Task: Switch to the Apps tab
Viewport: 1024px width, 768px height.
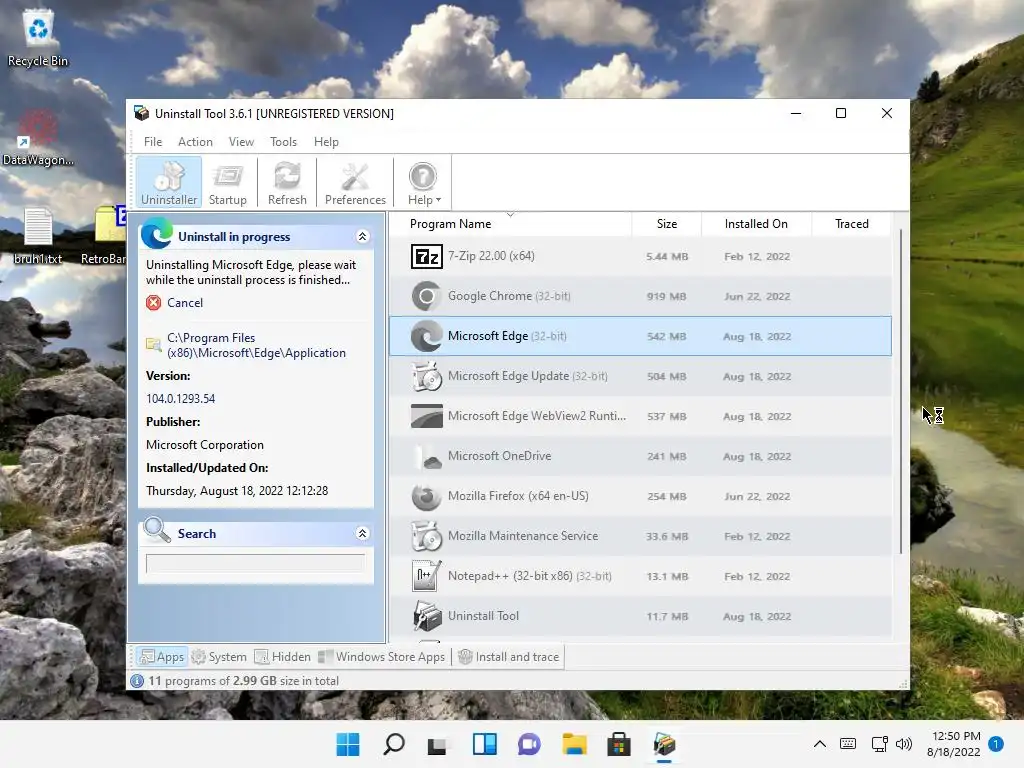Action: [162, 656]
